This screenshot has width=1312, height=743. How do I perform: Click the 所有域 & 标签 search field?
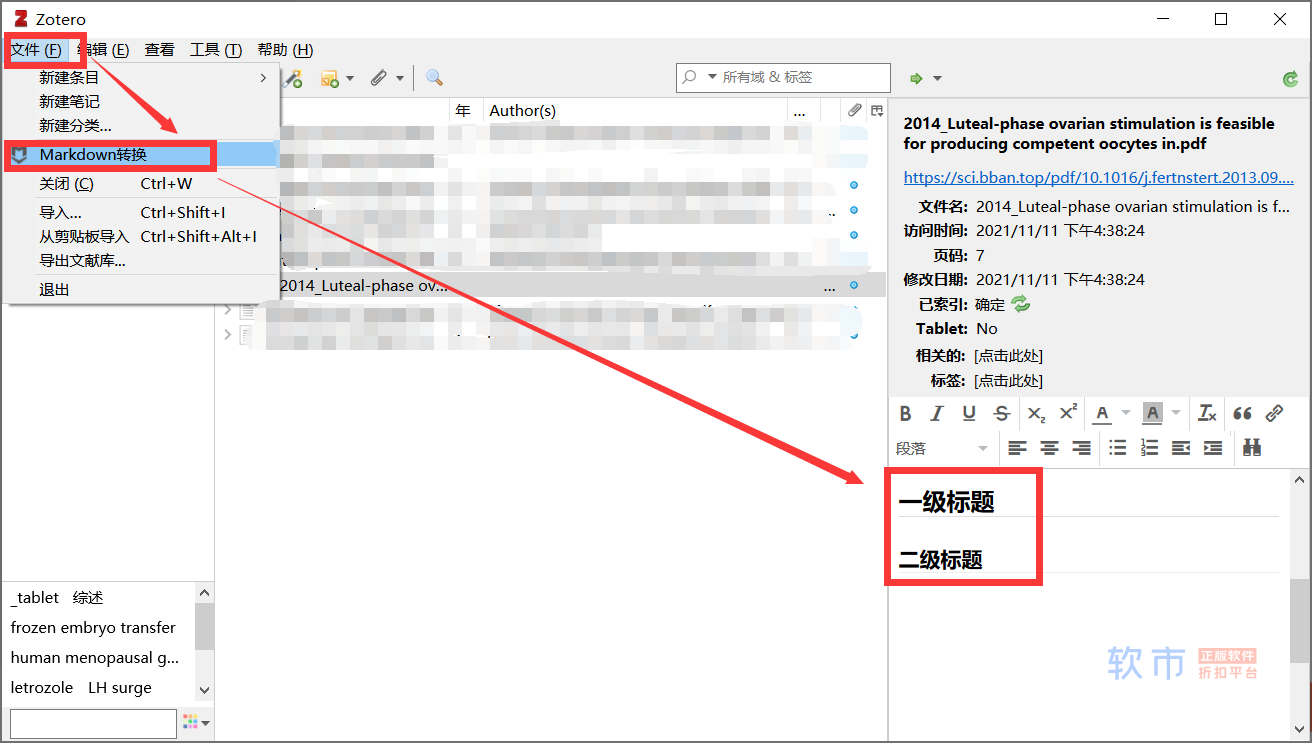click(x=783, y=77)
